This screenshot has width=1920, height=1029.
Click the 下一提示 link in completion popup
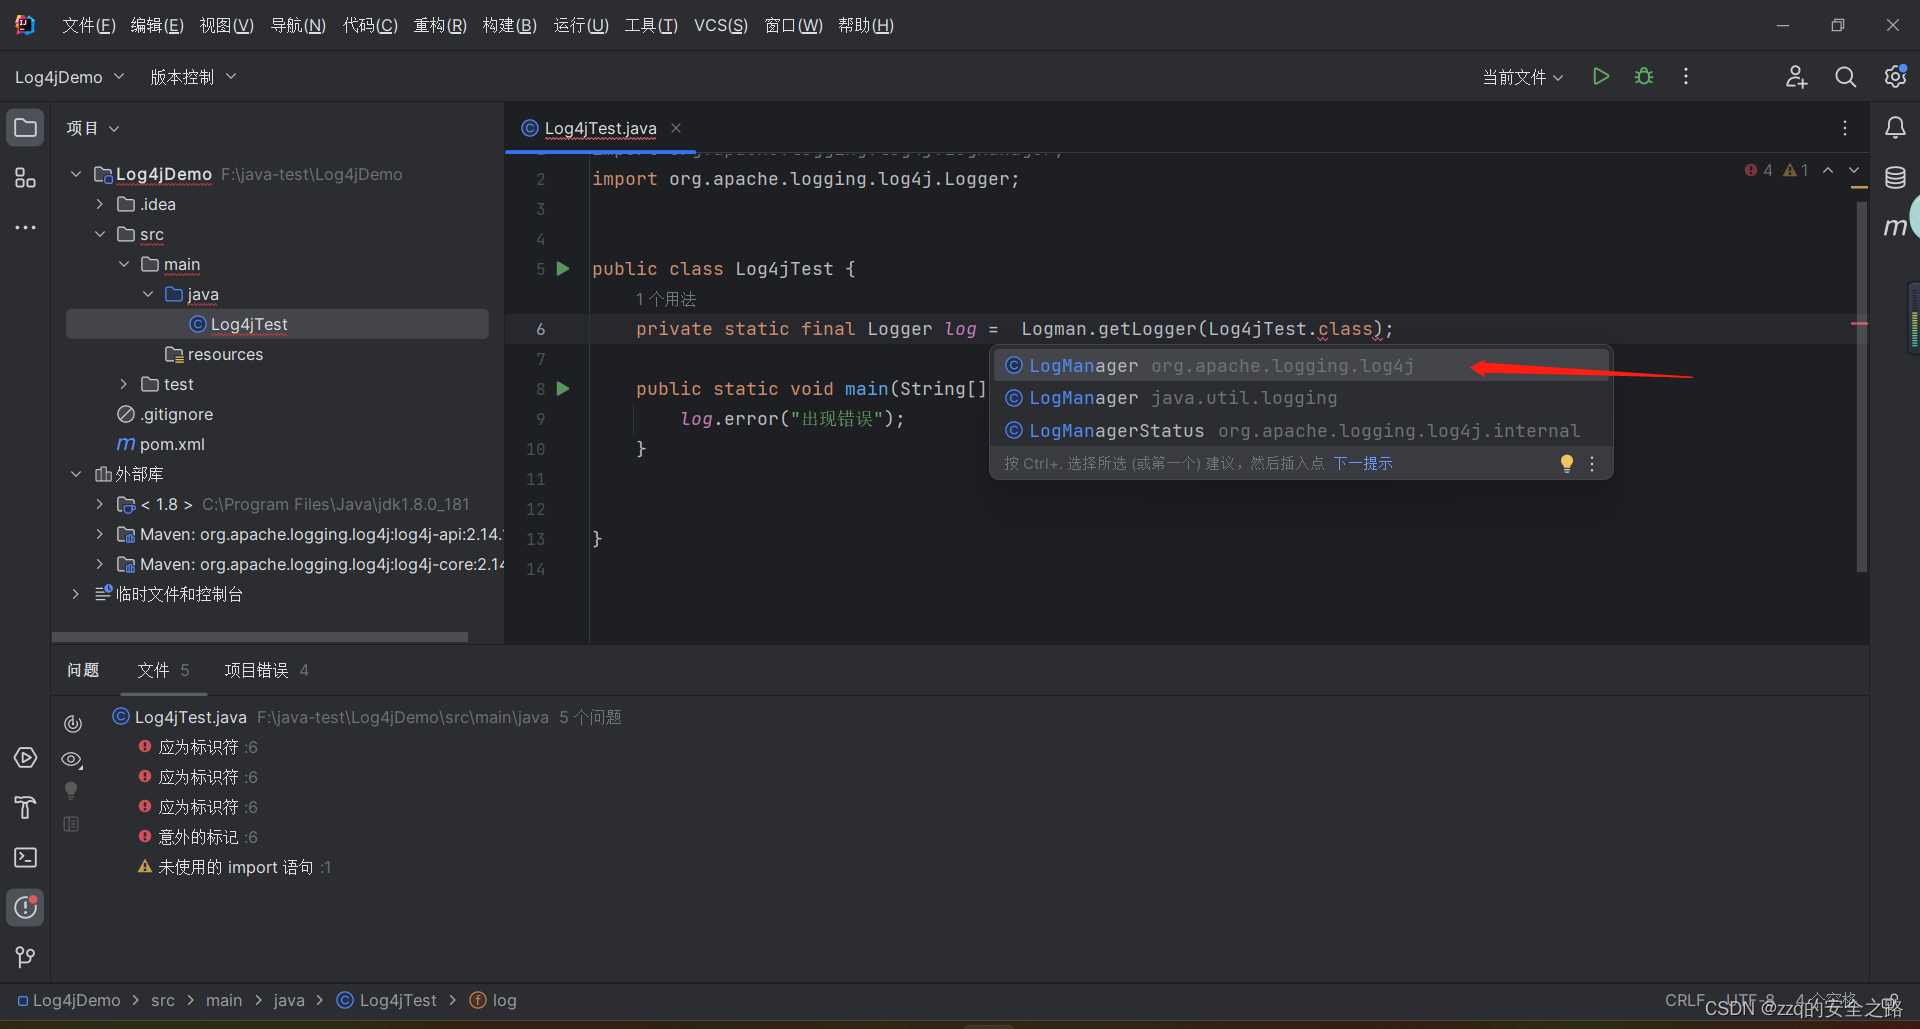[1362, 463]
